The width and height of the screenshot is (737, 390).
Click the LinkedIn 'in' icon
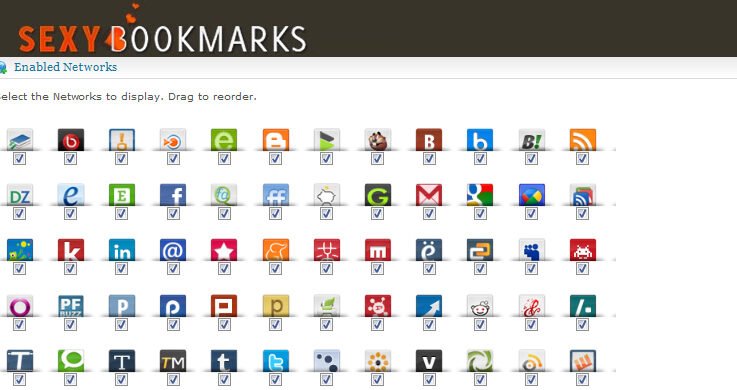122,250
